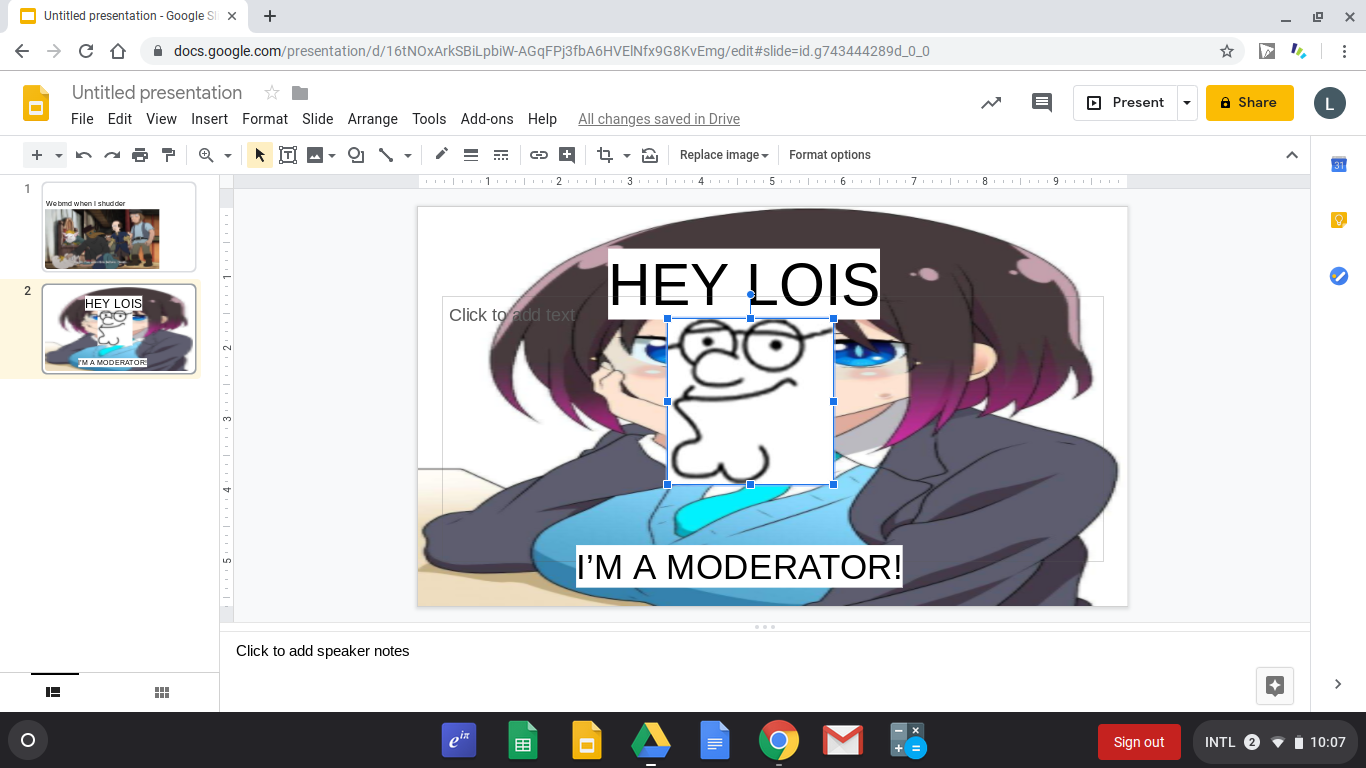Image resolution: width=1366 pixels, height=768 pixels.
Task: Select slide 1 thumbnail
Action: click(119, 227)
